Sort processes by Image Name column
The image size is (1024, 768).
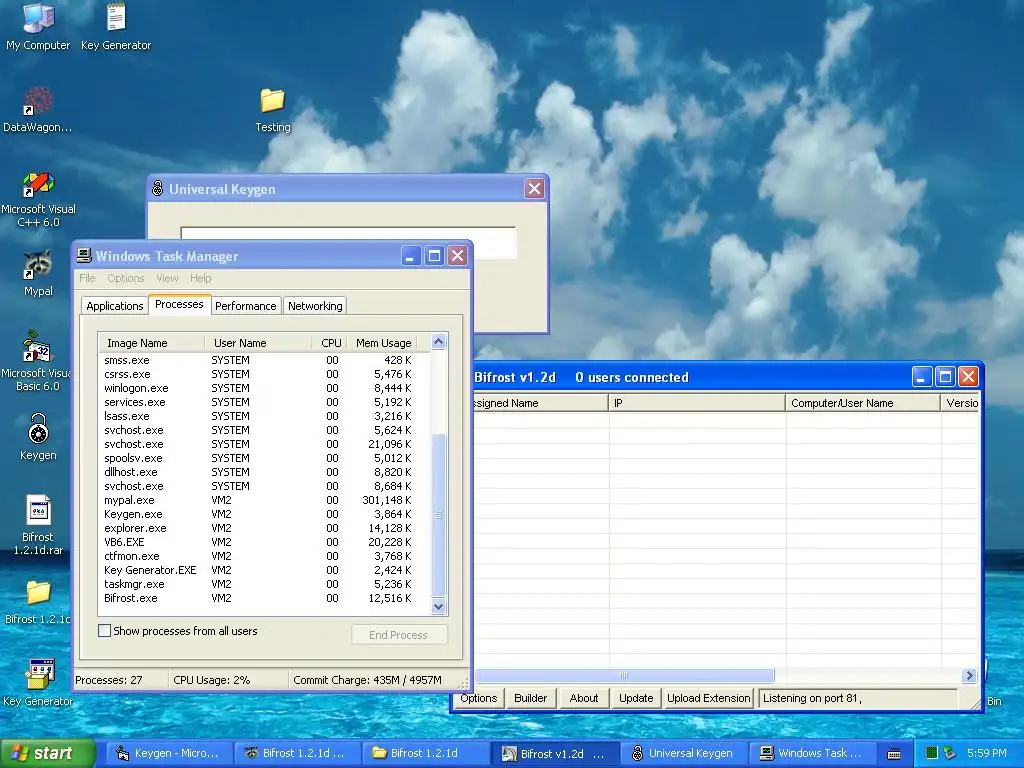[x=152, y=343]
